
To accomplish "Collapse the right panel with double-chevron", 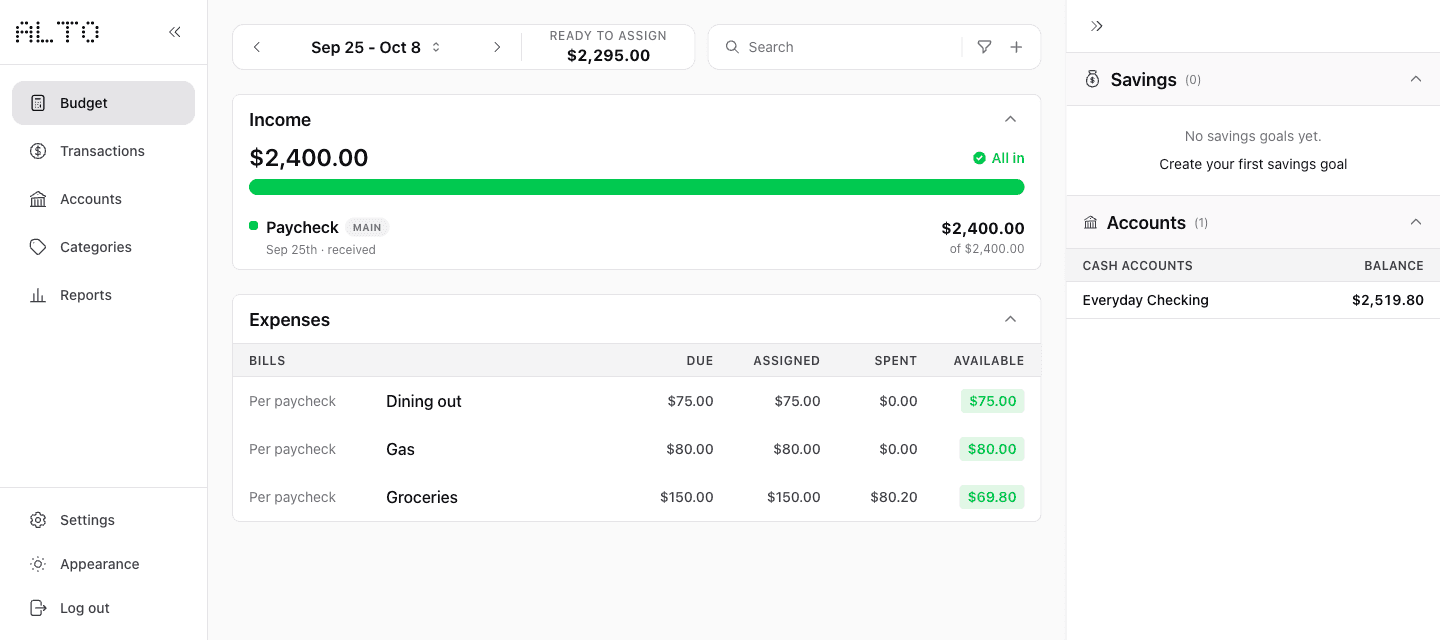I will [x=1097, y=26].
